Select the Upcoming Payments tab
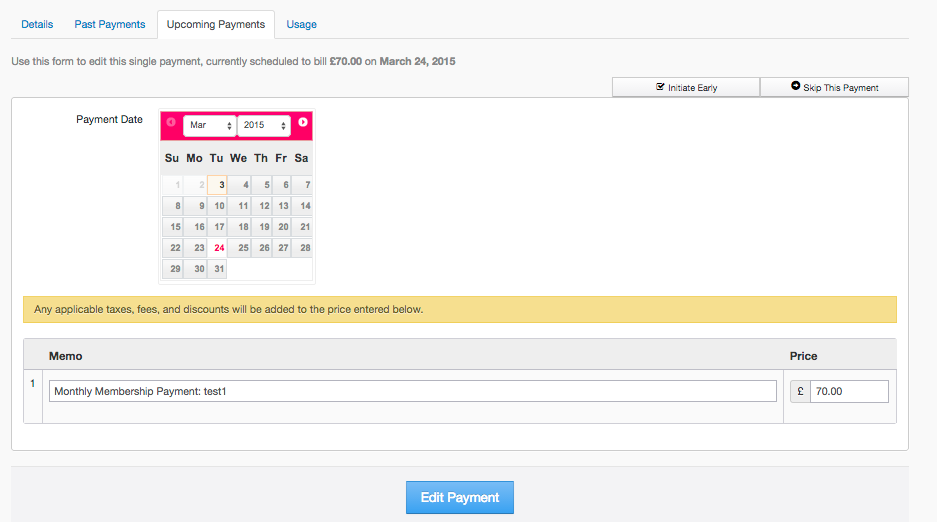The image size is (937, 522). click(216, 24)
